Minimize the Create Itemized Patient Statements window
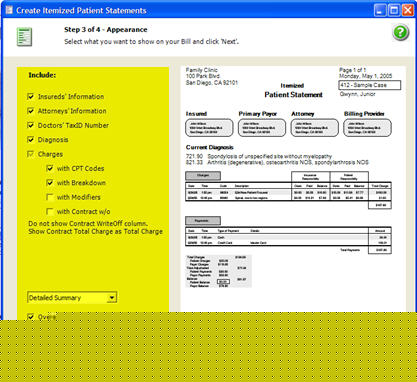This screenshot has height=382, width=417. (x=380, y=10)
